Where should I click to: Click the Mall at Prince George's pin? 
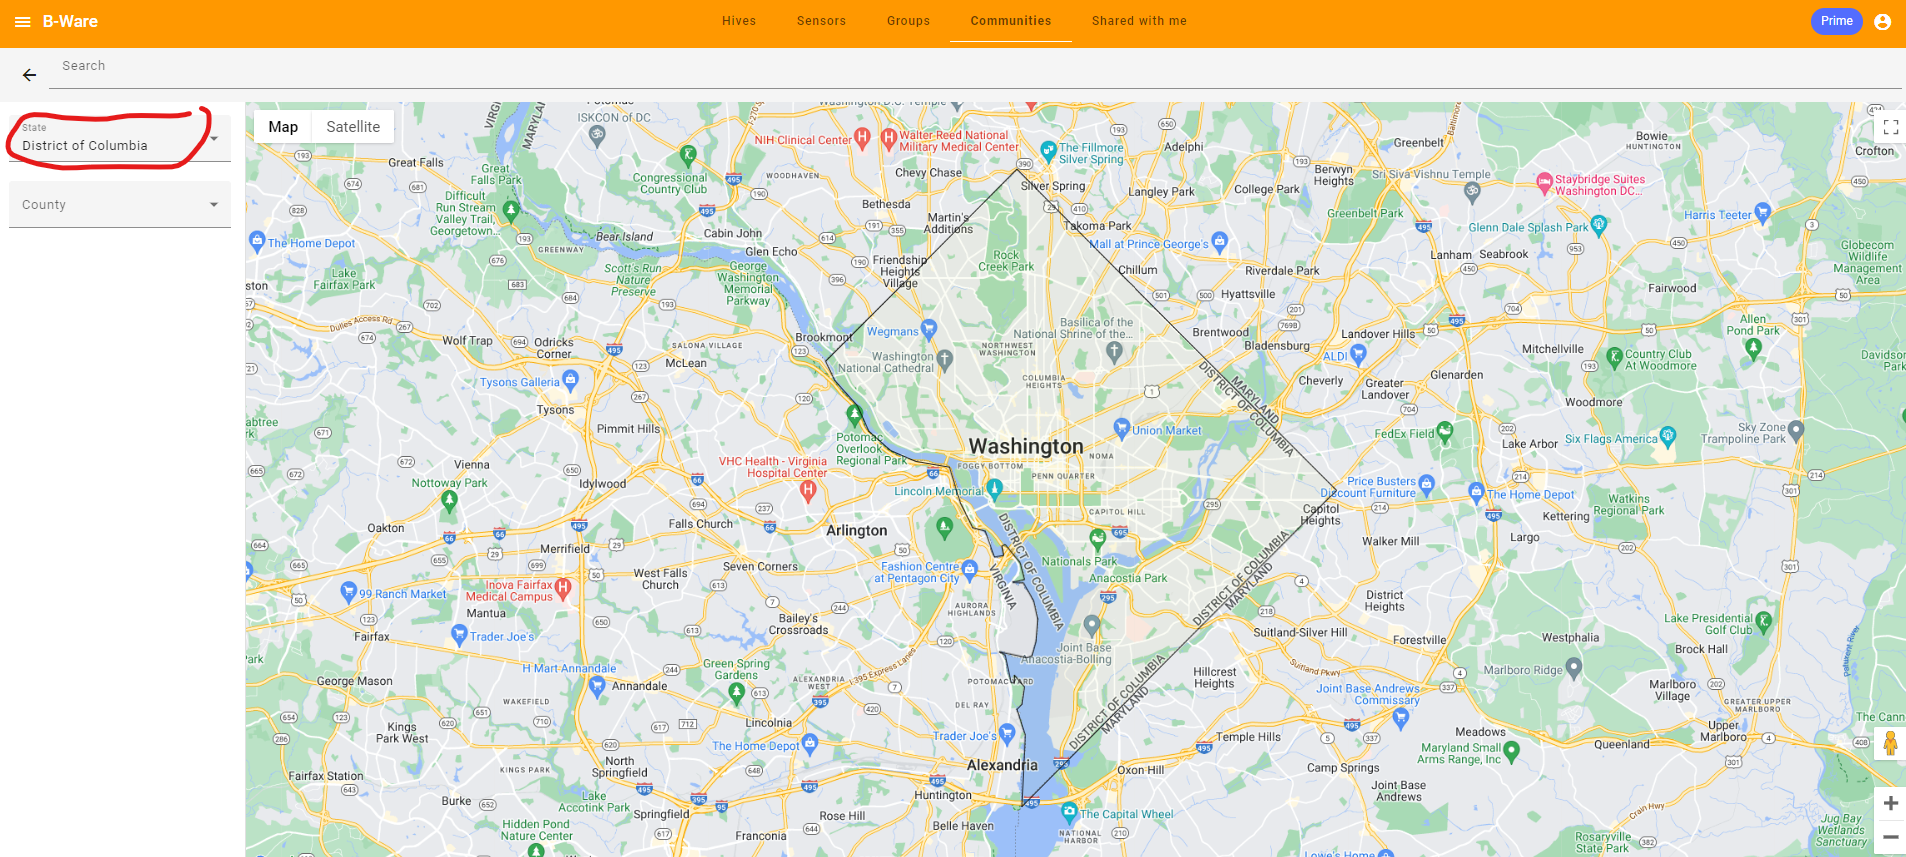pyautogui.click(x=1219, y=242)
